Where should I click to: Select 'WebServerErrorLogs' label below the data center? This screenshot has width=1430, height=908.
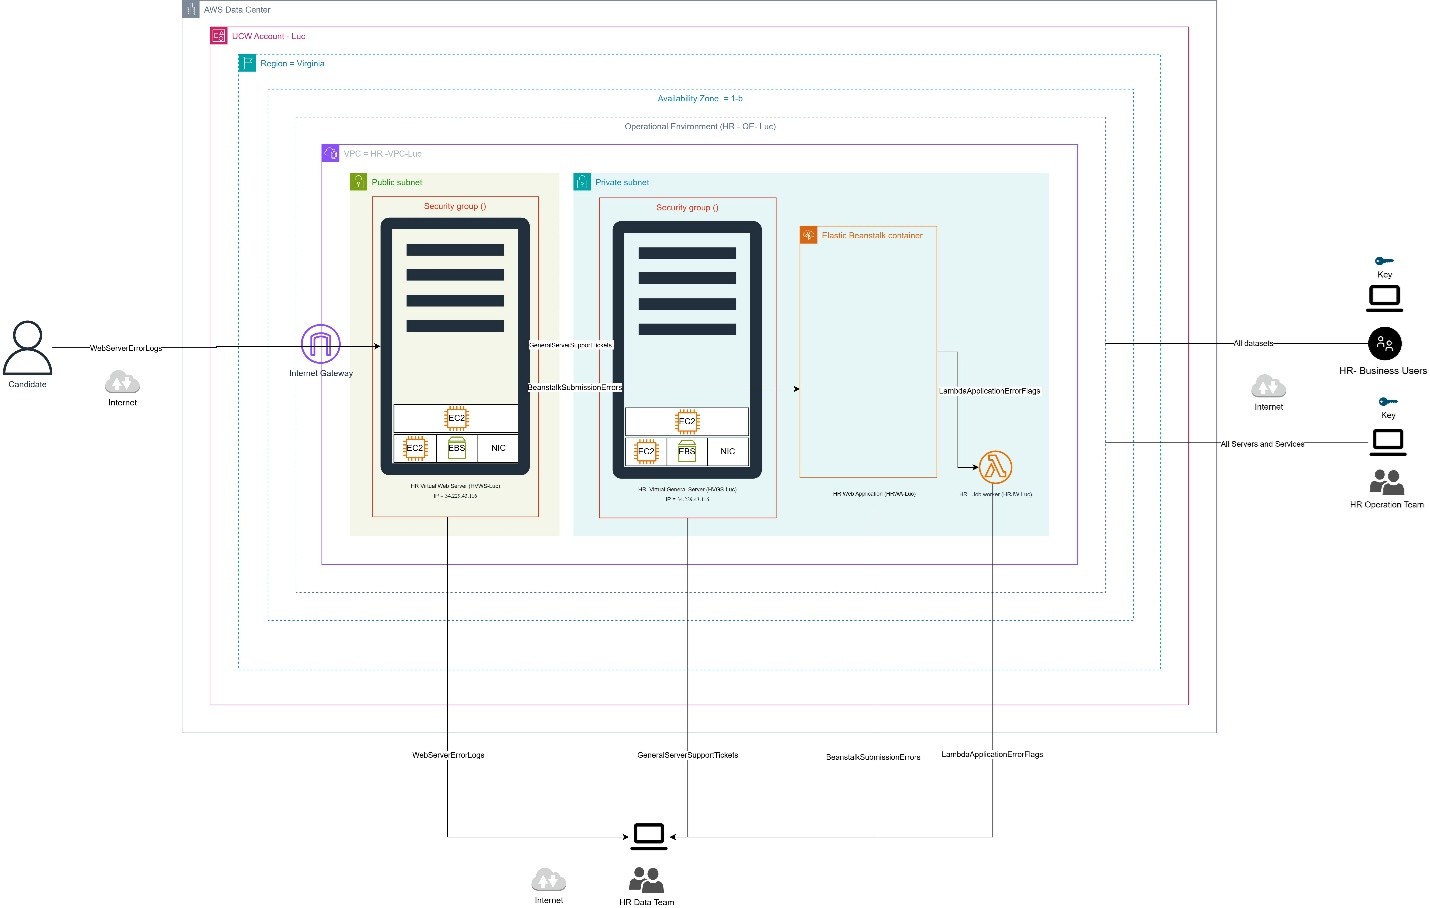(448, 755)
